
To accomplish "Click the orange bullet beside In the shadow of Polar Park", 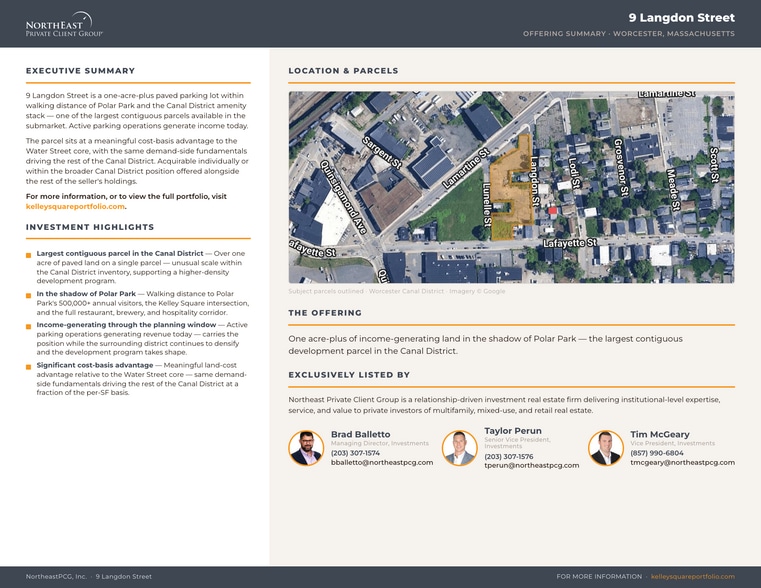I will pyautogui.click(x=29, y=295).
